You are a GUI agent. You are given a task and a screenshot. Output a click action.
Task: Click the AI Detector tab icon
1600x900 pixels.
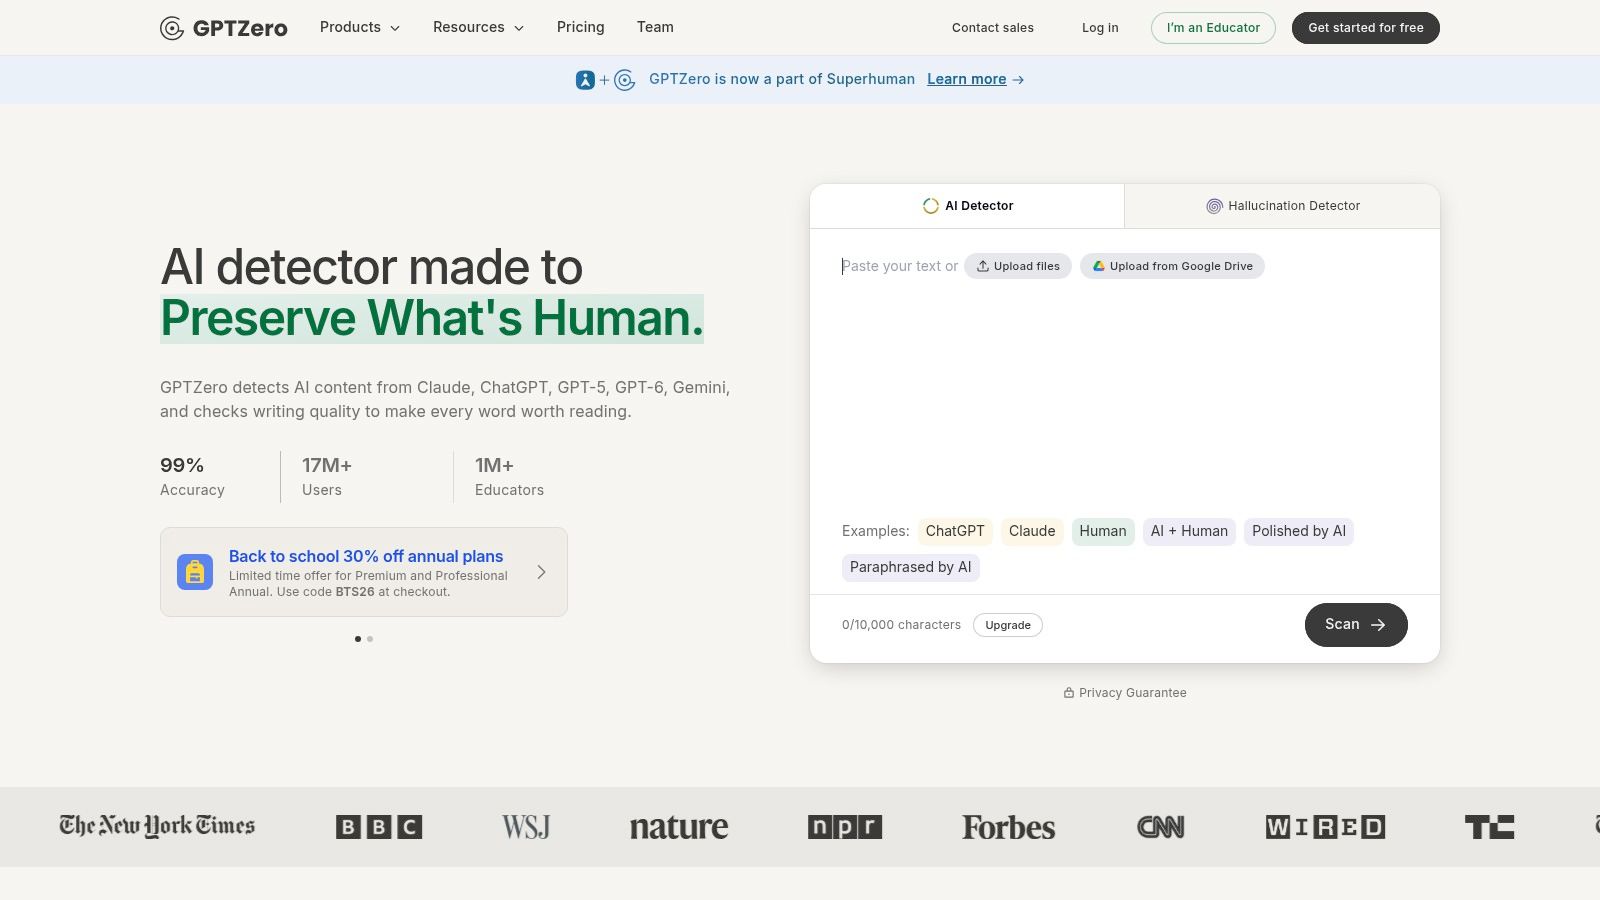pos(930,206)
